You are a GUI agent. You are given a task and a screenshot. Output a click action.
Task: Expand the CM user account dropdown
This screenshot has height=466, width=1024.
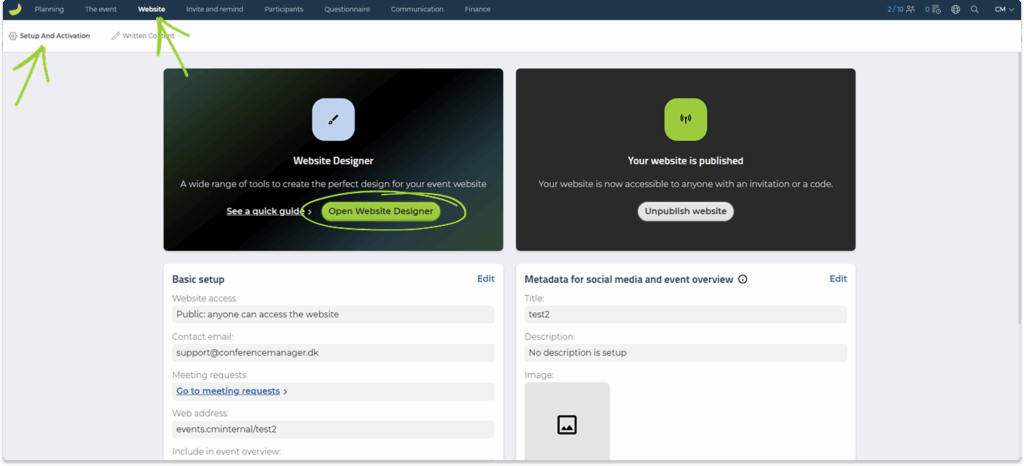point(1001,9)
